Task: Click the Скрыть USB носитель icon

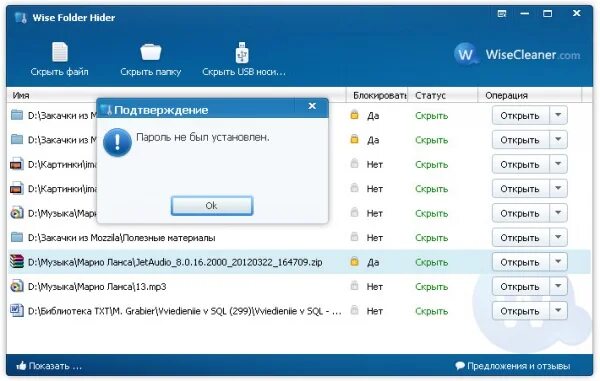Action: tap(242, 52)
